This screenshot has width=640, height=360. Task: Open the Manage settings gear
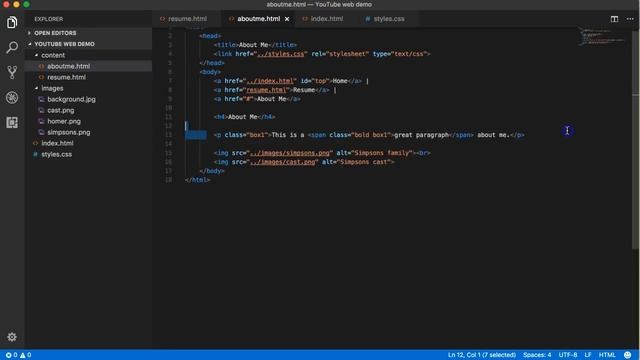click(x=12, y=337)
